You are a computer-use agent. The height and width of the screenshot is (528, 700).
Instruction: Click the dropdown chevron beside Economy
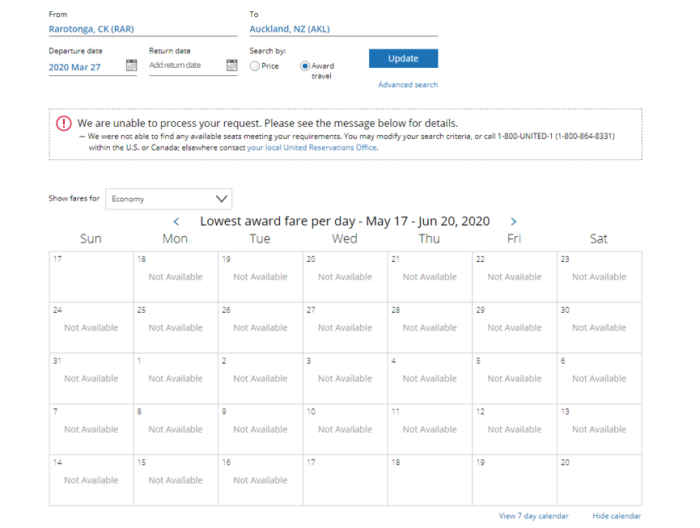coord(221,199)
